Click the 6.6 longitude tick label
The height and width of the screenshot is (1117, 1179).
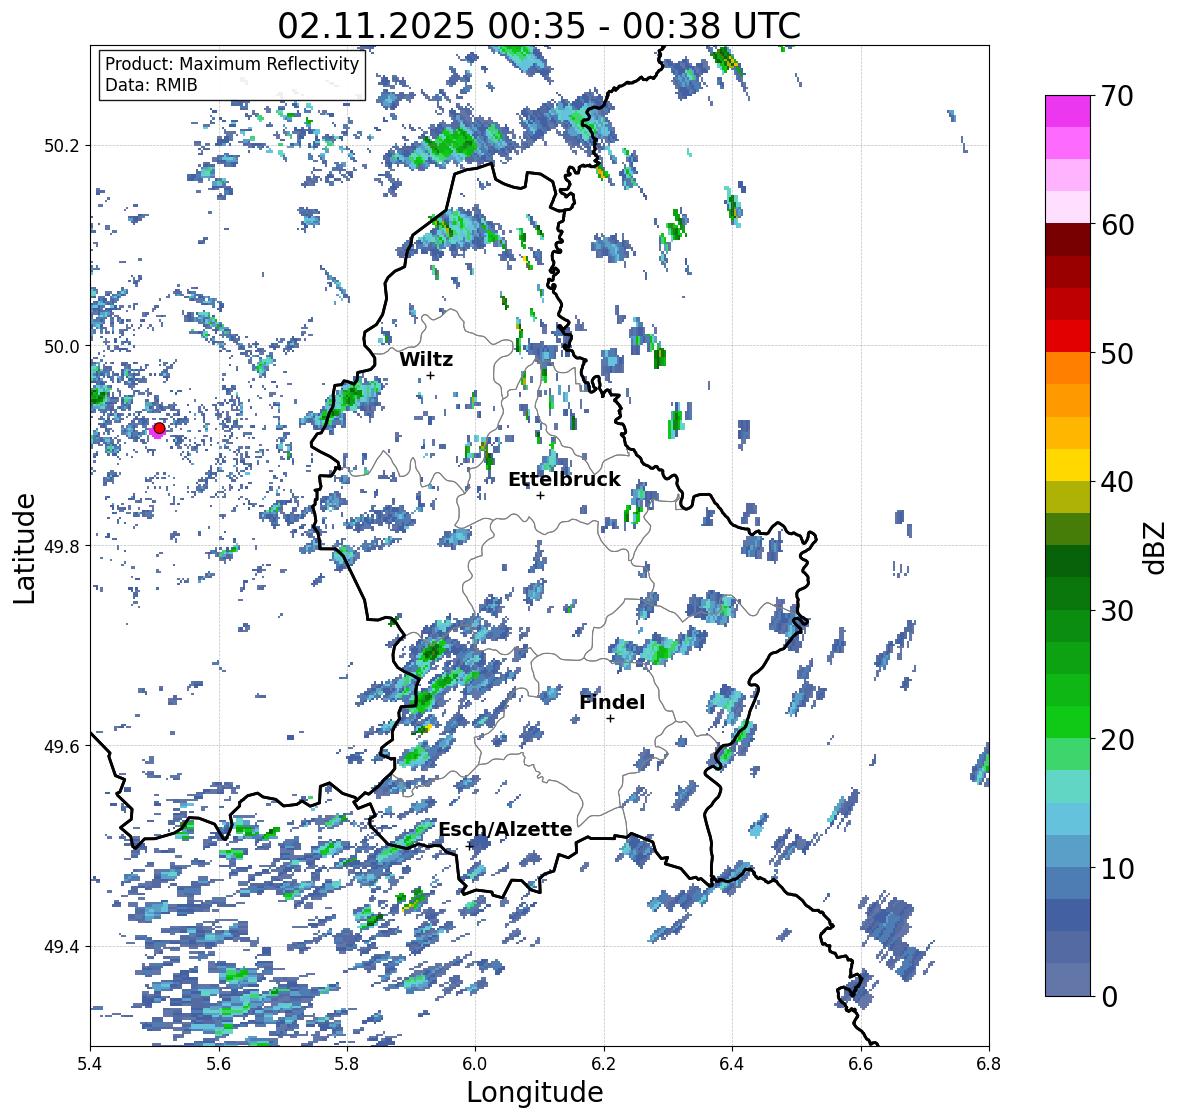pos(860,1063)
